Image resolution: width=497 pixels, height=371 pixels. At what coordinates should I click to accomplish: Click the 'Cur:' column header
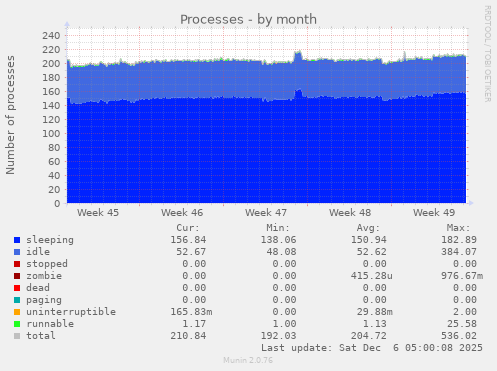(188, 228)
